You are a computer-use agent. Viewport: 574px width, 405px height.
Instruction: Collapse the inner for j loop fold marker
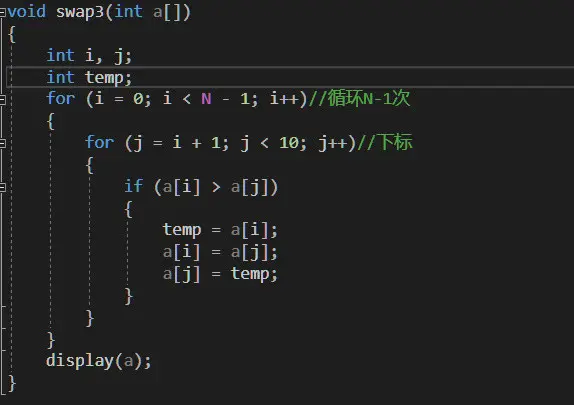pos(3,143)
